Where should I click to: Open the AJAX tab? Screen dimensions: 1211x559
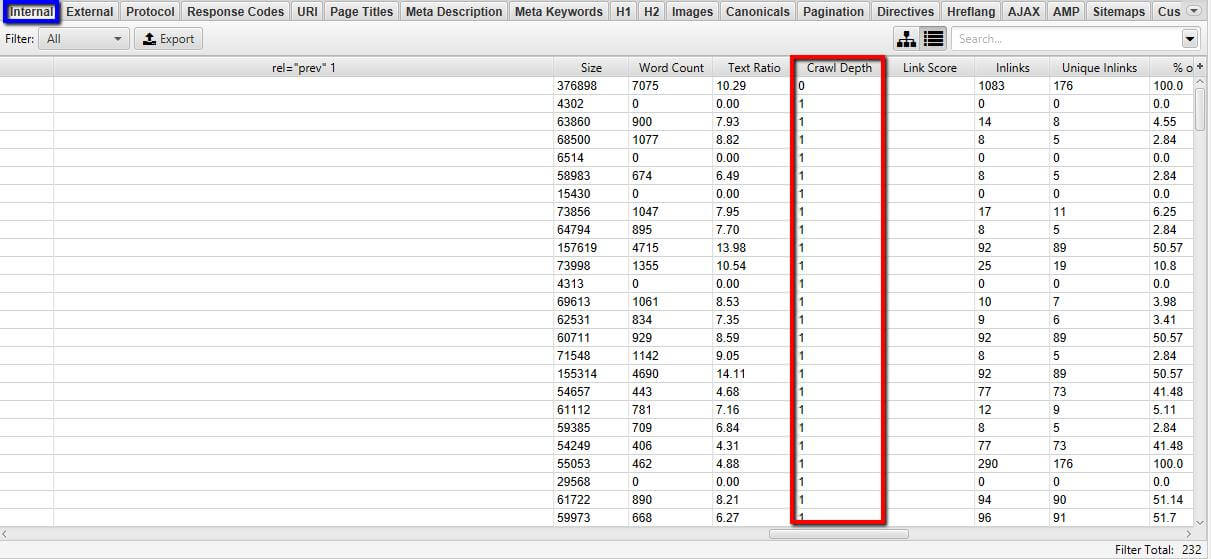click(x=1024, y=12)
